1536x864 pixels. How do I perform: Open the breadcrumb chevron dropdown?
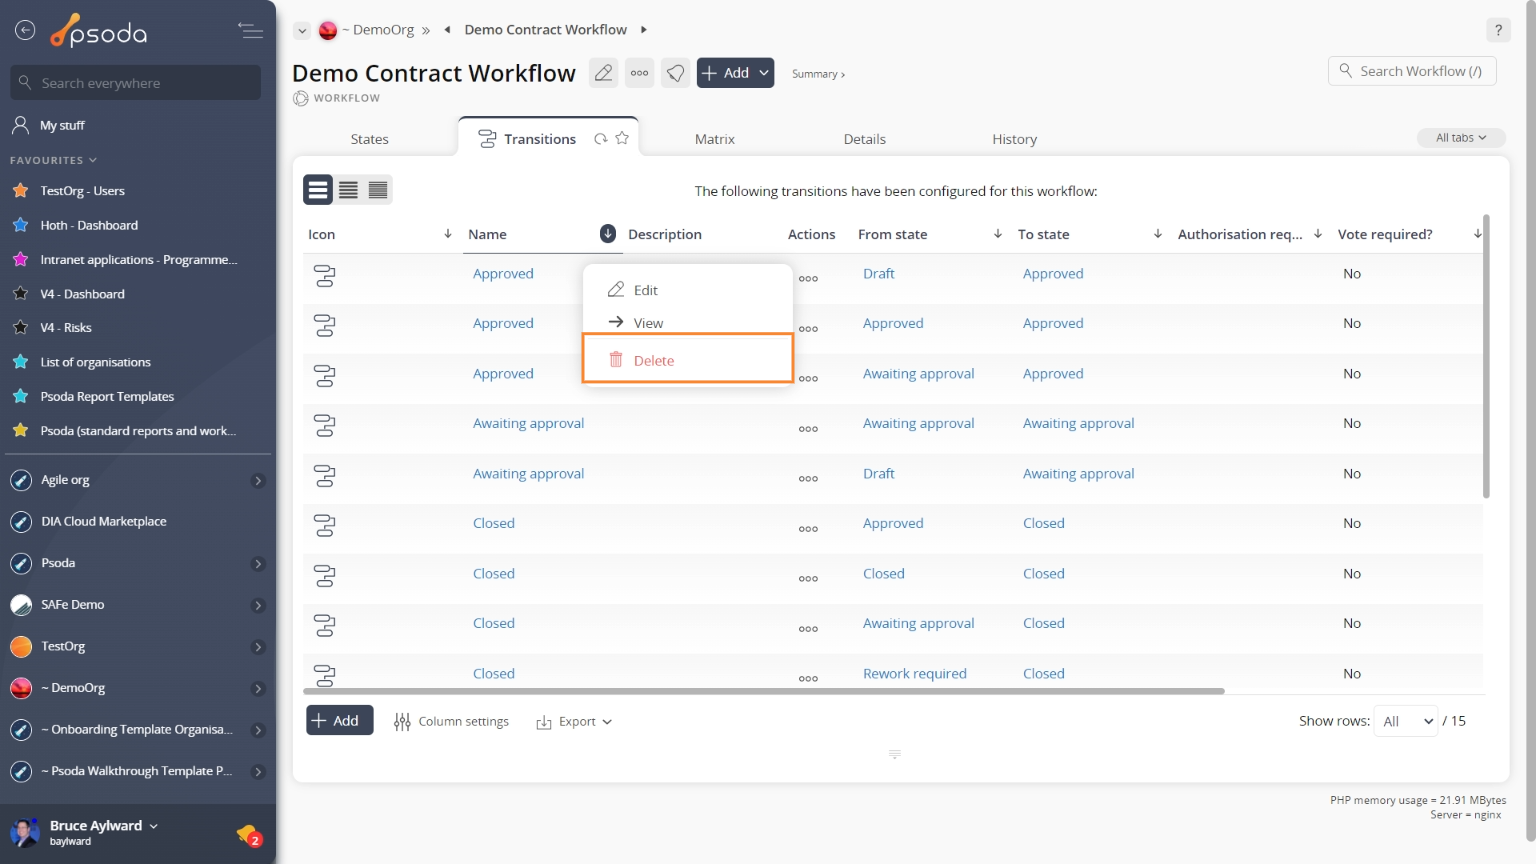tap(301, 31)
